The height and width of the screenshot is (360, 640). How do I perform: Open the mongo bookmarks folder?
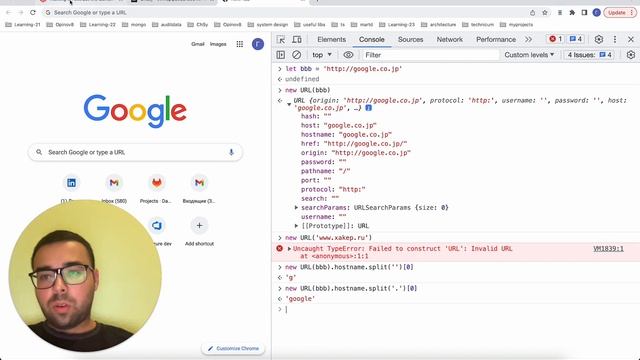[134, 24]
